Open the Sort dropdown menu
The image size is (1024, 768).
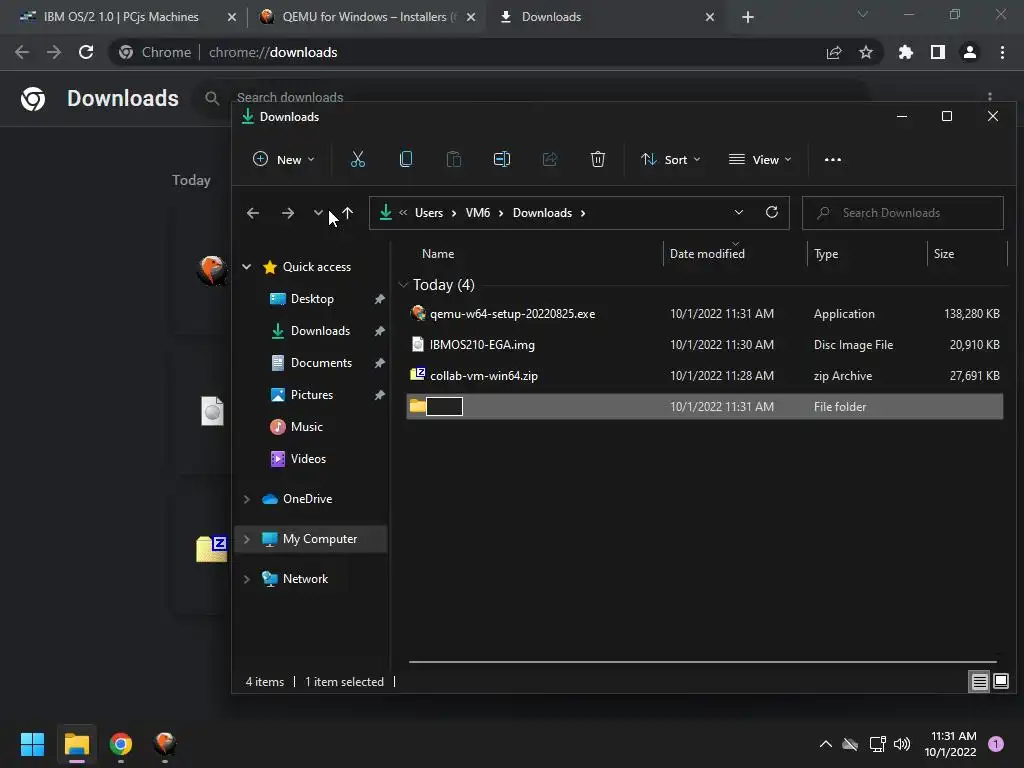(x=671, y=159)
